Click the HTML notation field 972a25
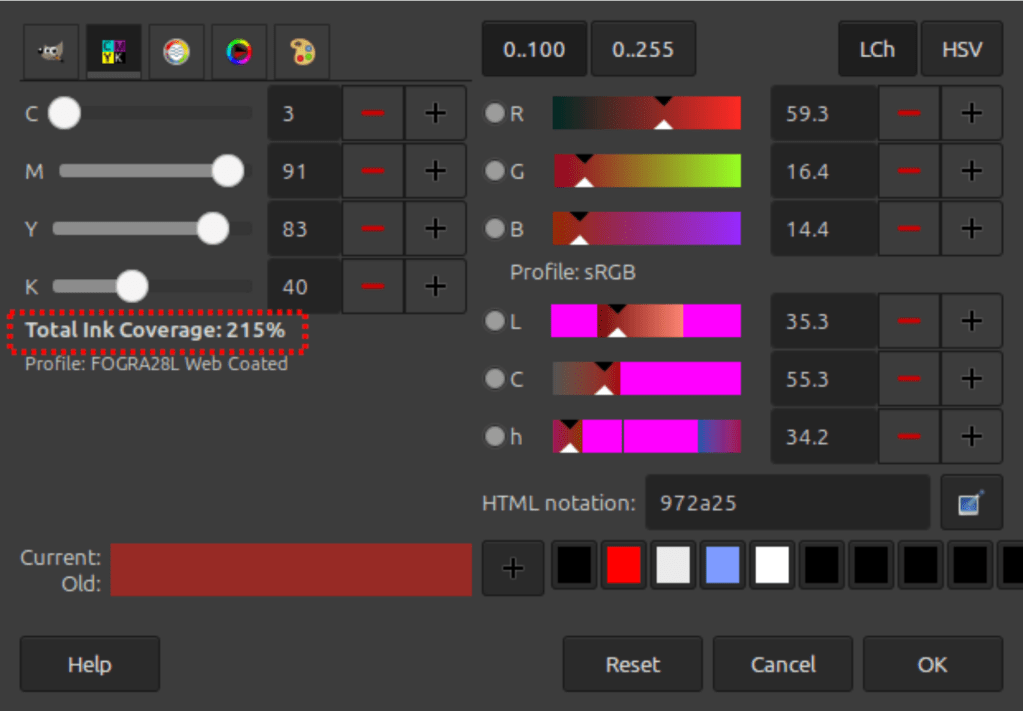 coord(787,503)
